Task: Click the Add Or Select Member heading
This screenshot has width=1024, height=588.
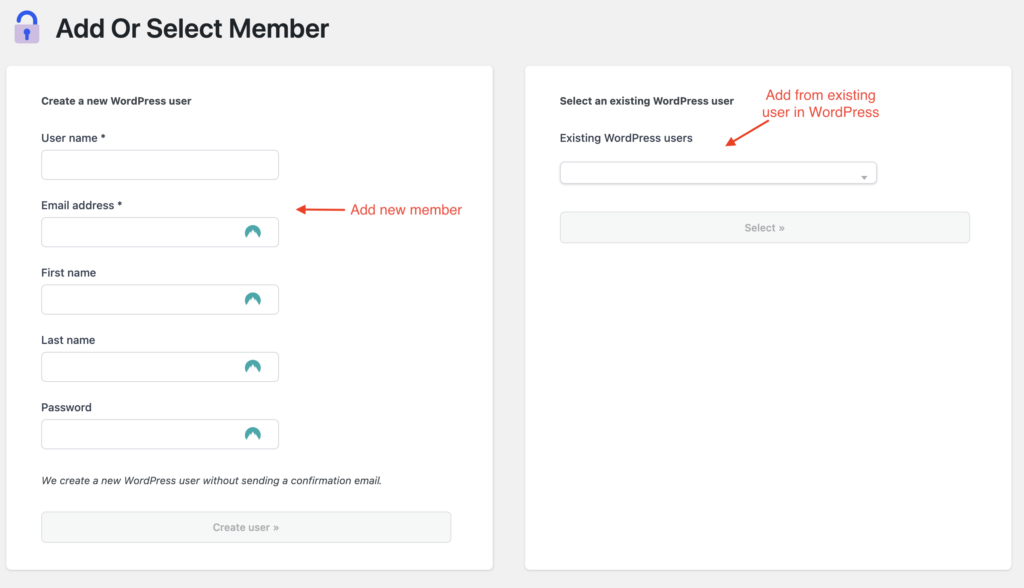Action: (x=191, y=28)
